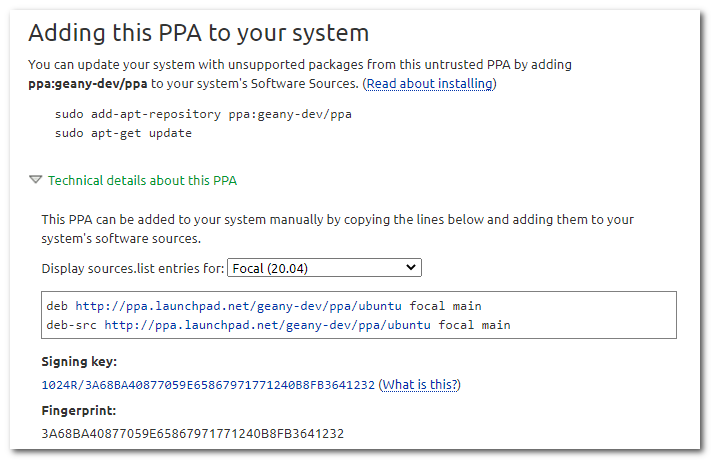Collapse the triangle beside Technical details

pos(36,180)
